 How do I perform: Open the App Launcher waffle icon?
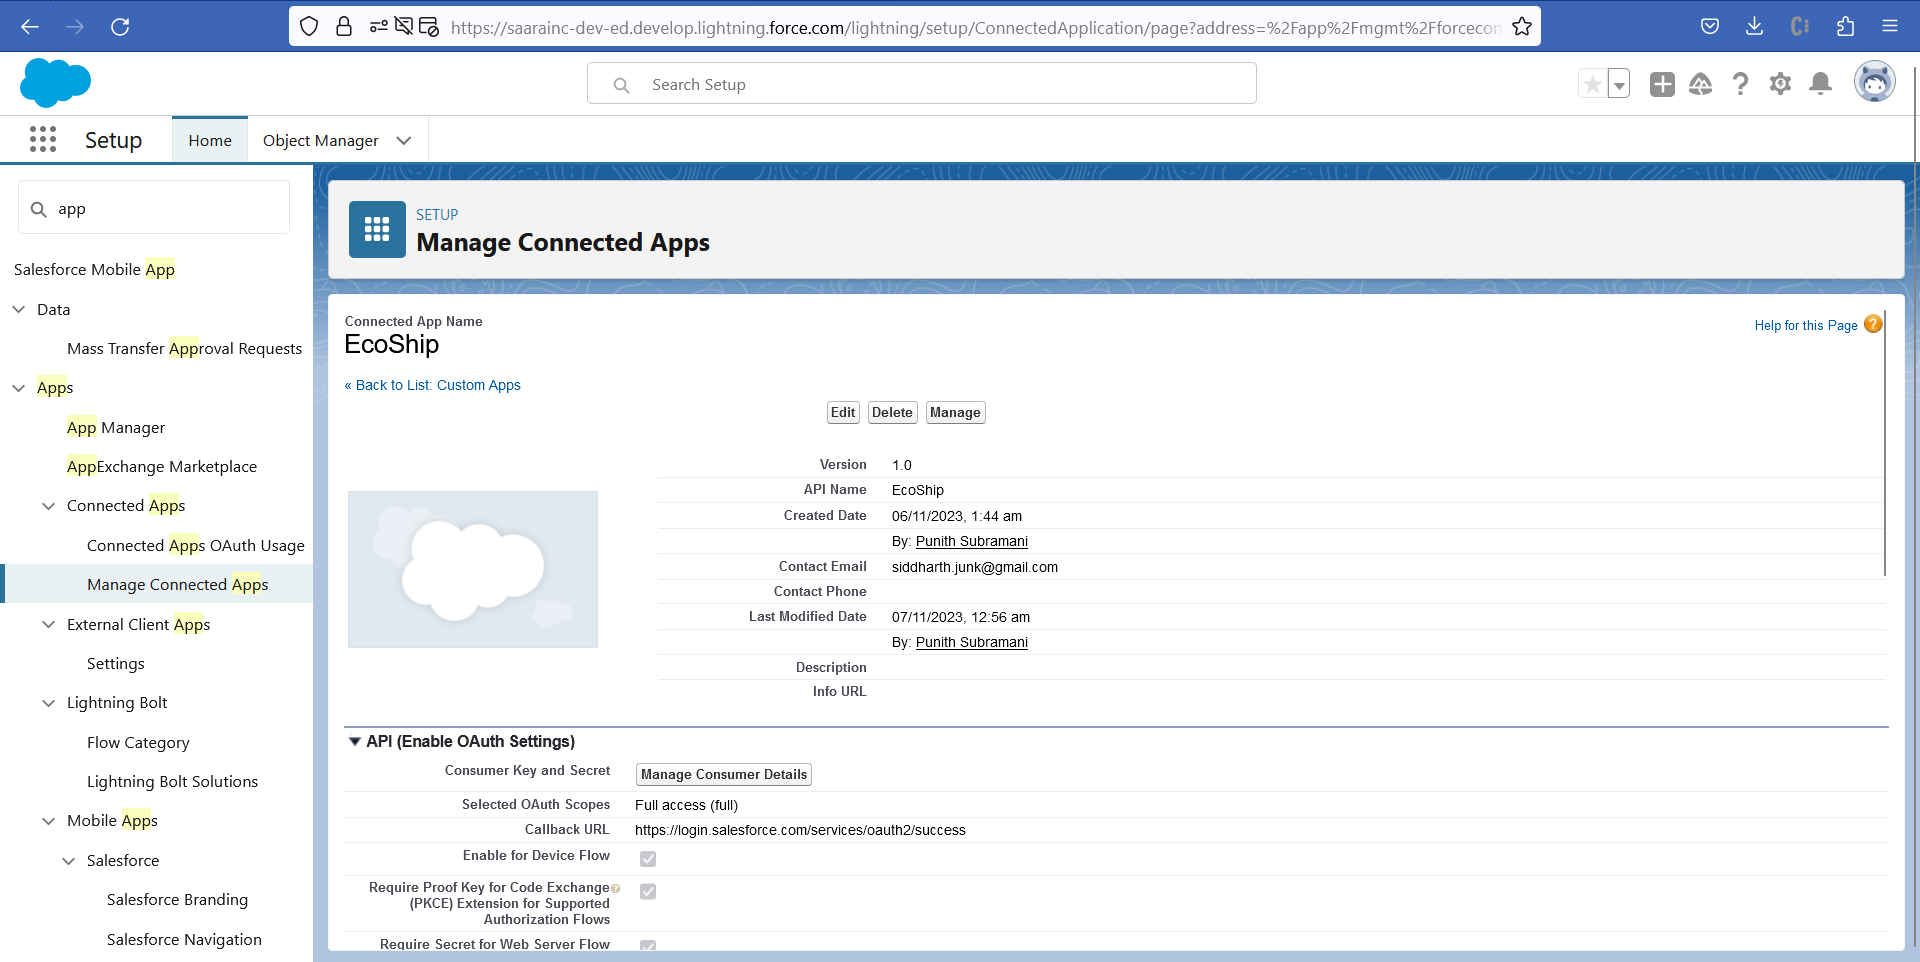pyautogui.click(x=43, y=140)
